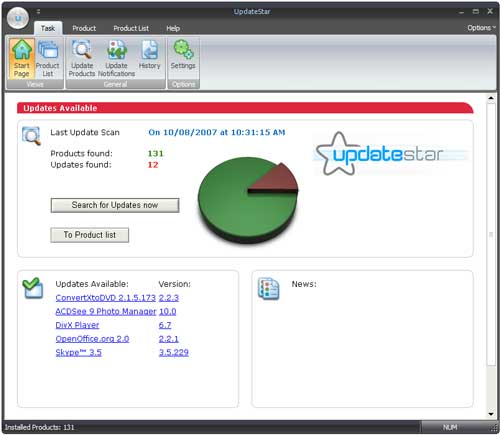Click the Updates found value 12
Screen dimensions: 500x435
pos(153,165)
